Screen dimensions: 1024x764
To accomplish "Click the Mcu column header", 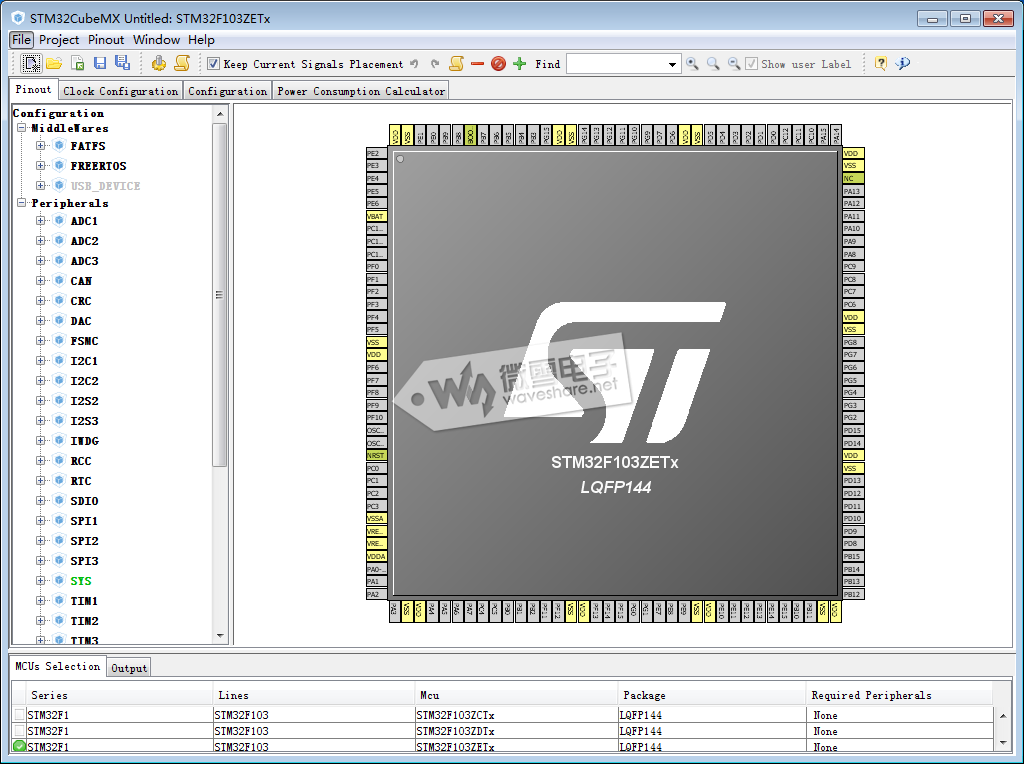I will pos(515,695).
